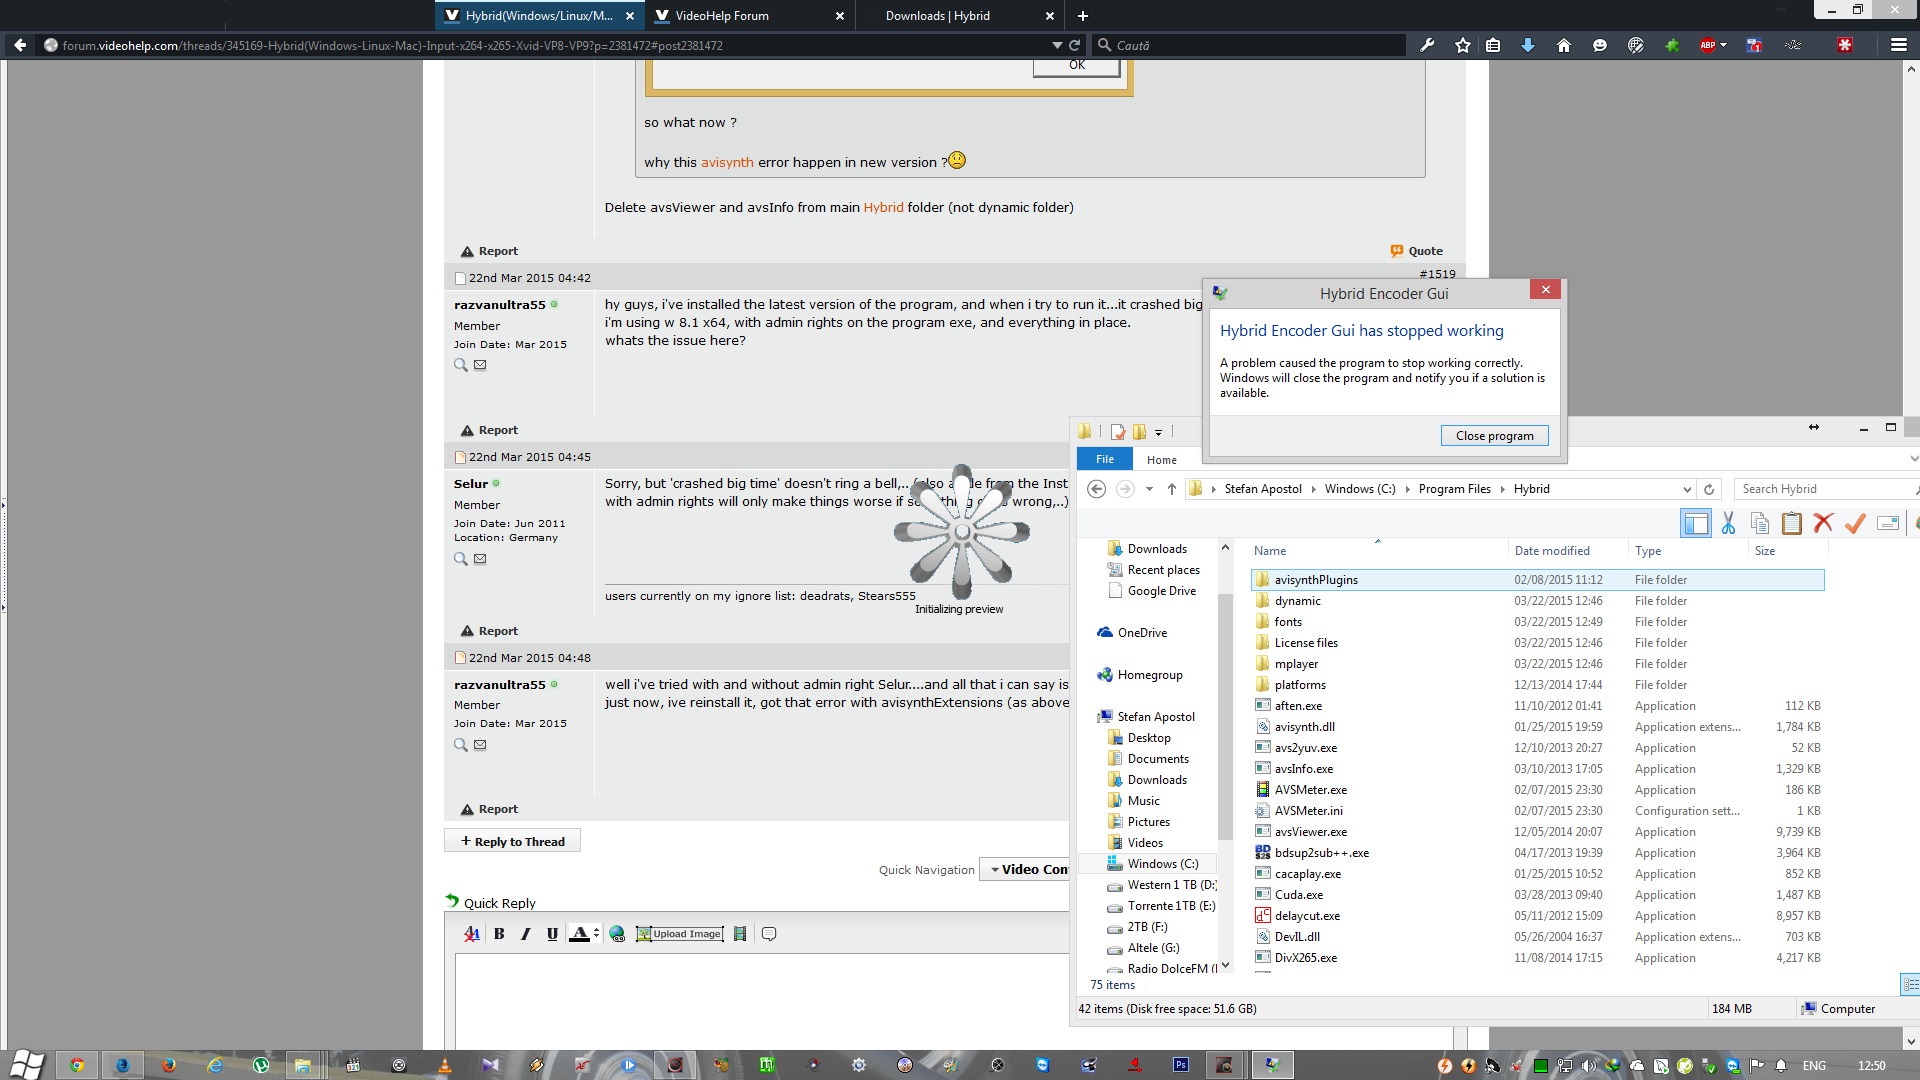
Task: Click the orange checkmark toolbar icon
Action: coord(1855,523)
